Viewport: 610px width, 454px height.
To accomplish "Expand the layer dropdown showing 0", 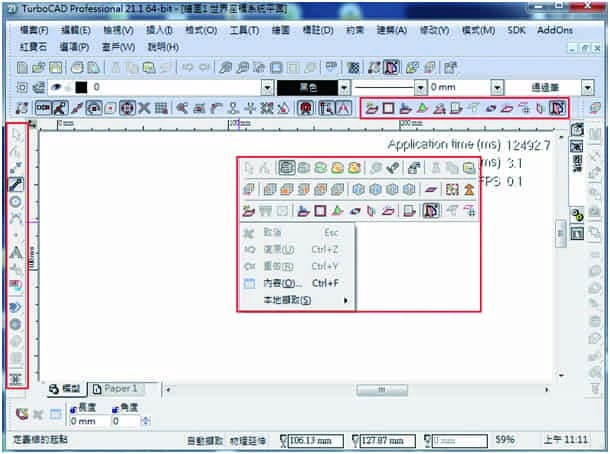I will coord(266,88).
